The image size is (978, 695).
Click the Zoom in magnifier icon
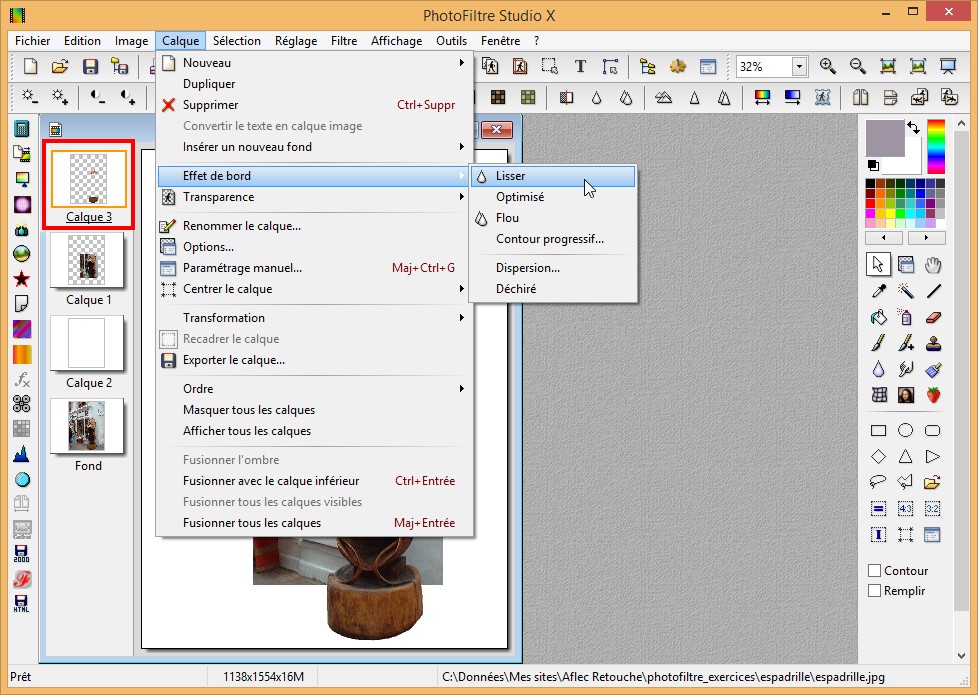pyautogui.click(x=828, y=66)
